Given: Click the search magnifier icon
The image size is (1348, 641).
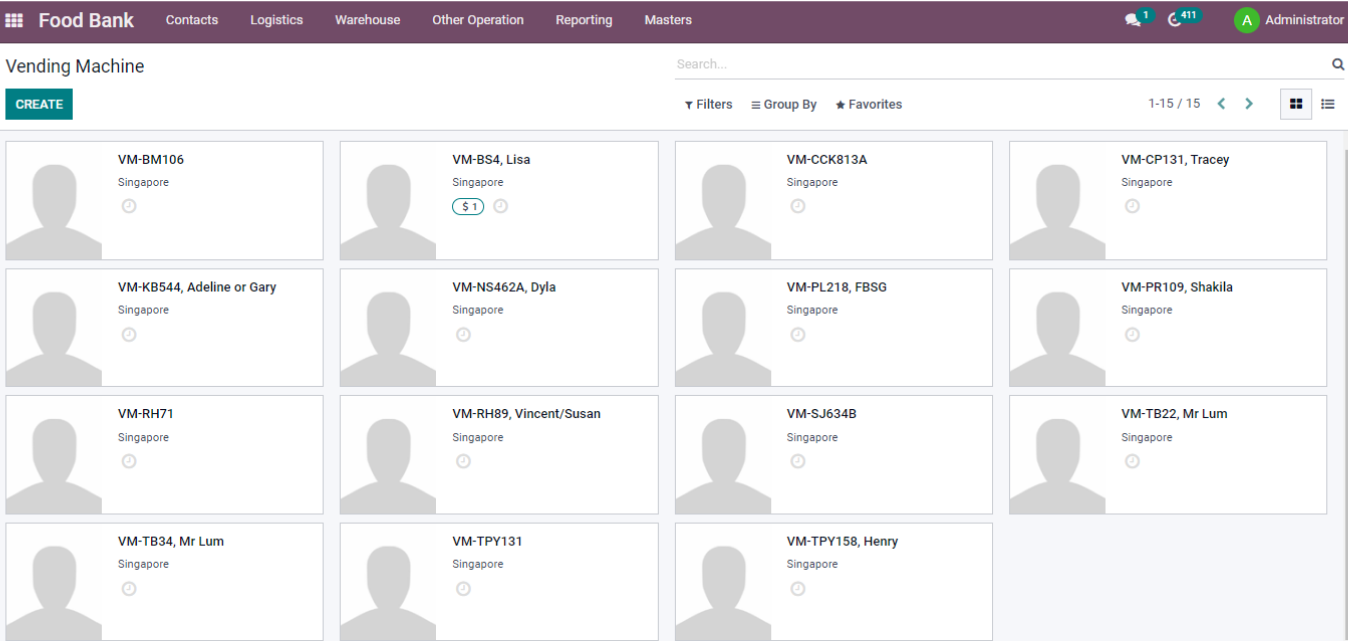Looking at the screenshot, I should click(x=1338, y=64).
